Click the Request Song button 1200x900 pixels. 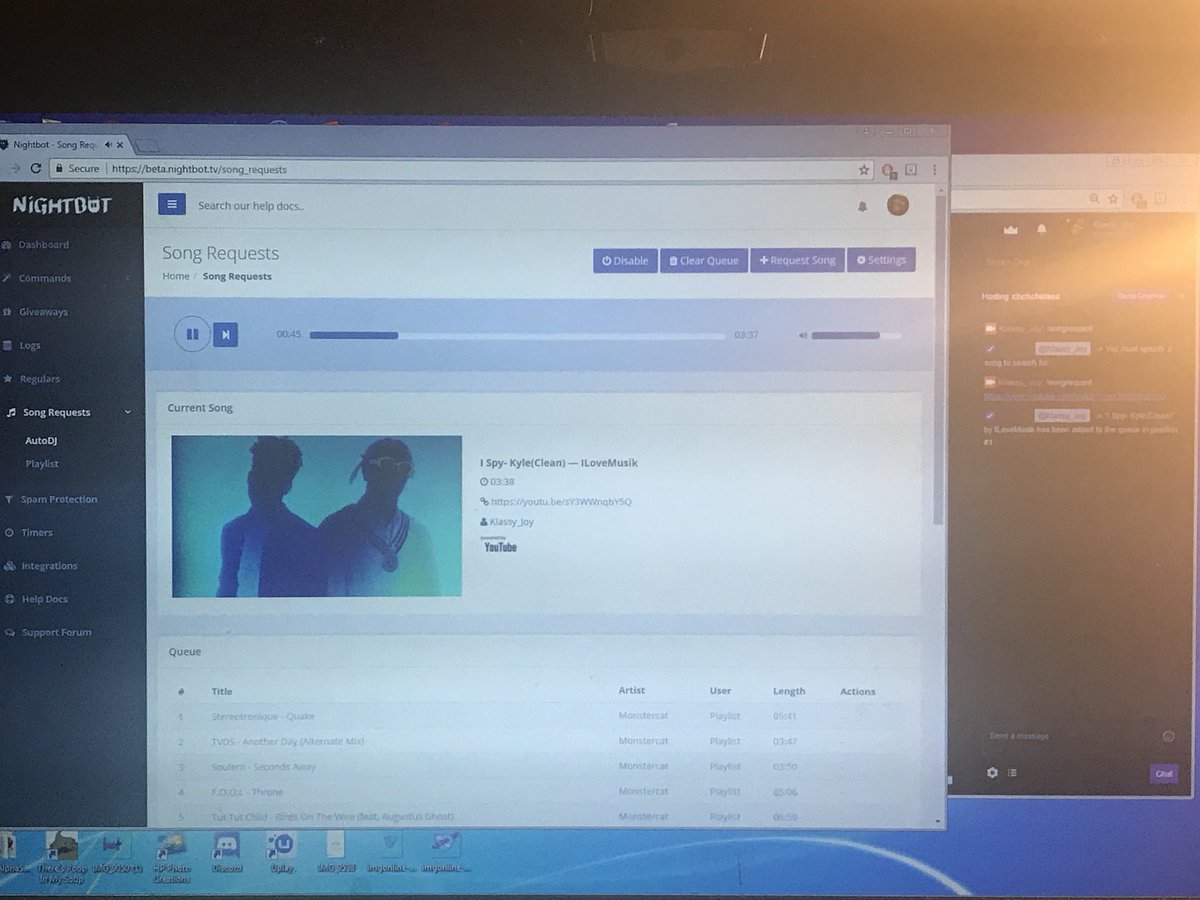tap(797, 260)
